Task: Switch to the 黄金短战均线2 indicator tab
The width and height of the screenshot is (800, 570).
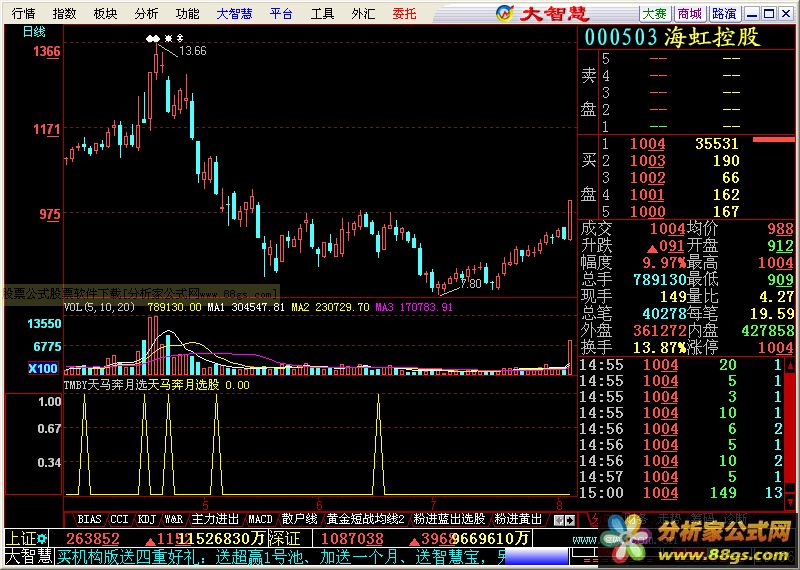Action: tap(366, 519)
